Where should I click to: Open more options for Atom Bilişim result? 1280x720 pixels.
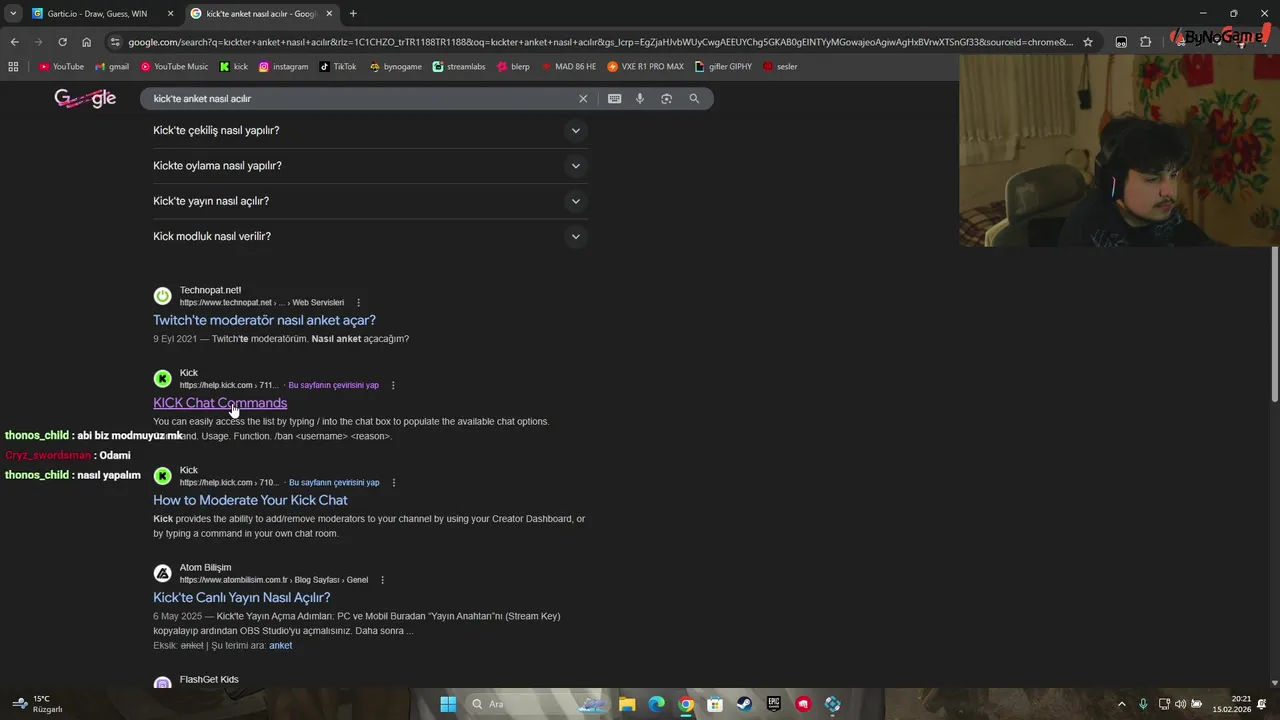[x=382, y=580]
